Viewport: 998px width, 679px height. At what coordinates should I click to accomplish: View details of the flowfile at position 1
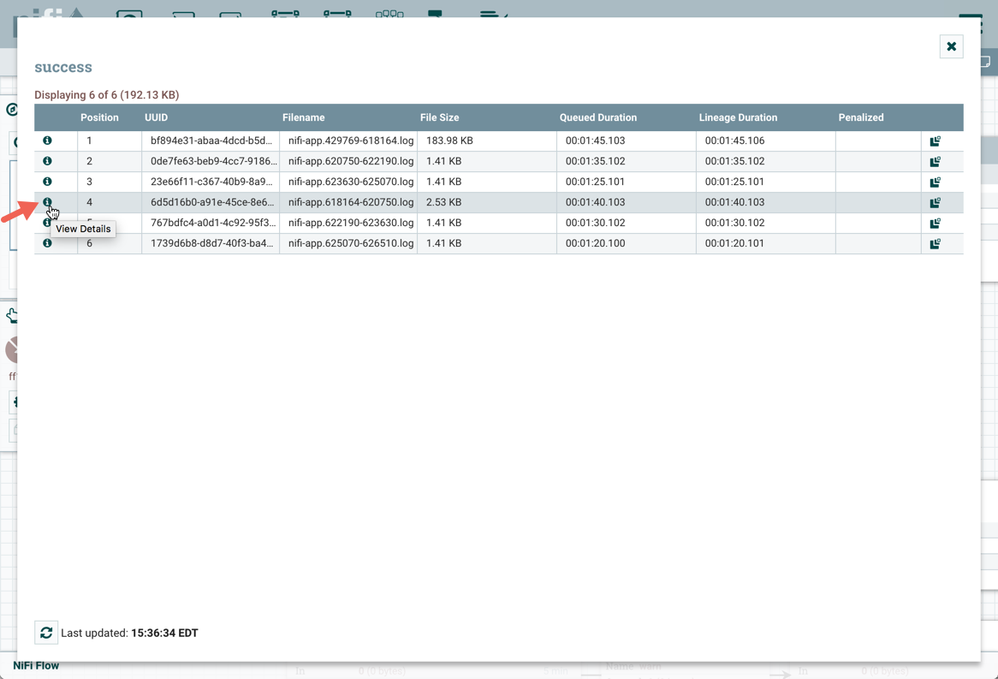[x=47, y=140]
